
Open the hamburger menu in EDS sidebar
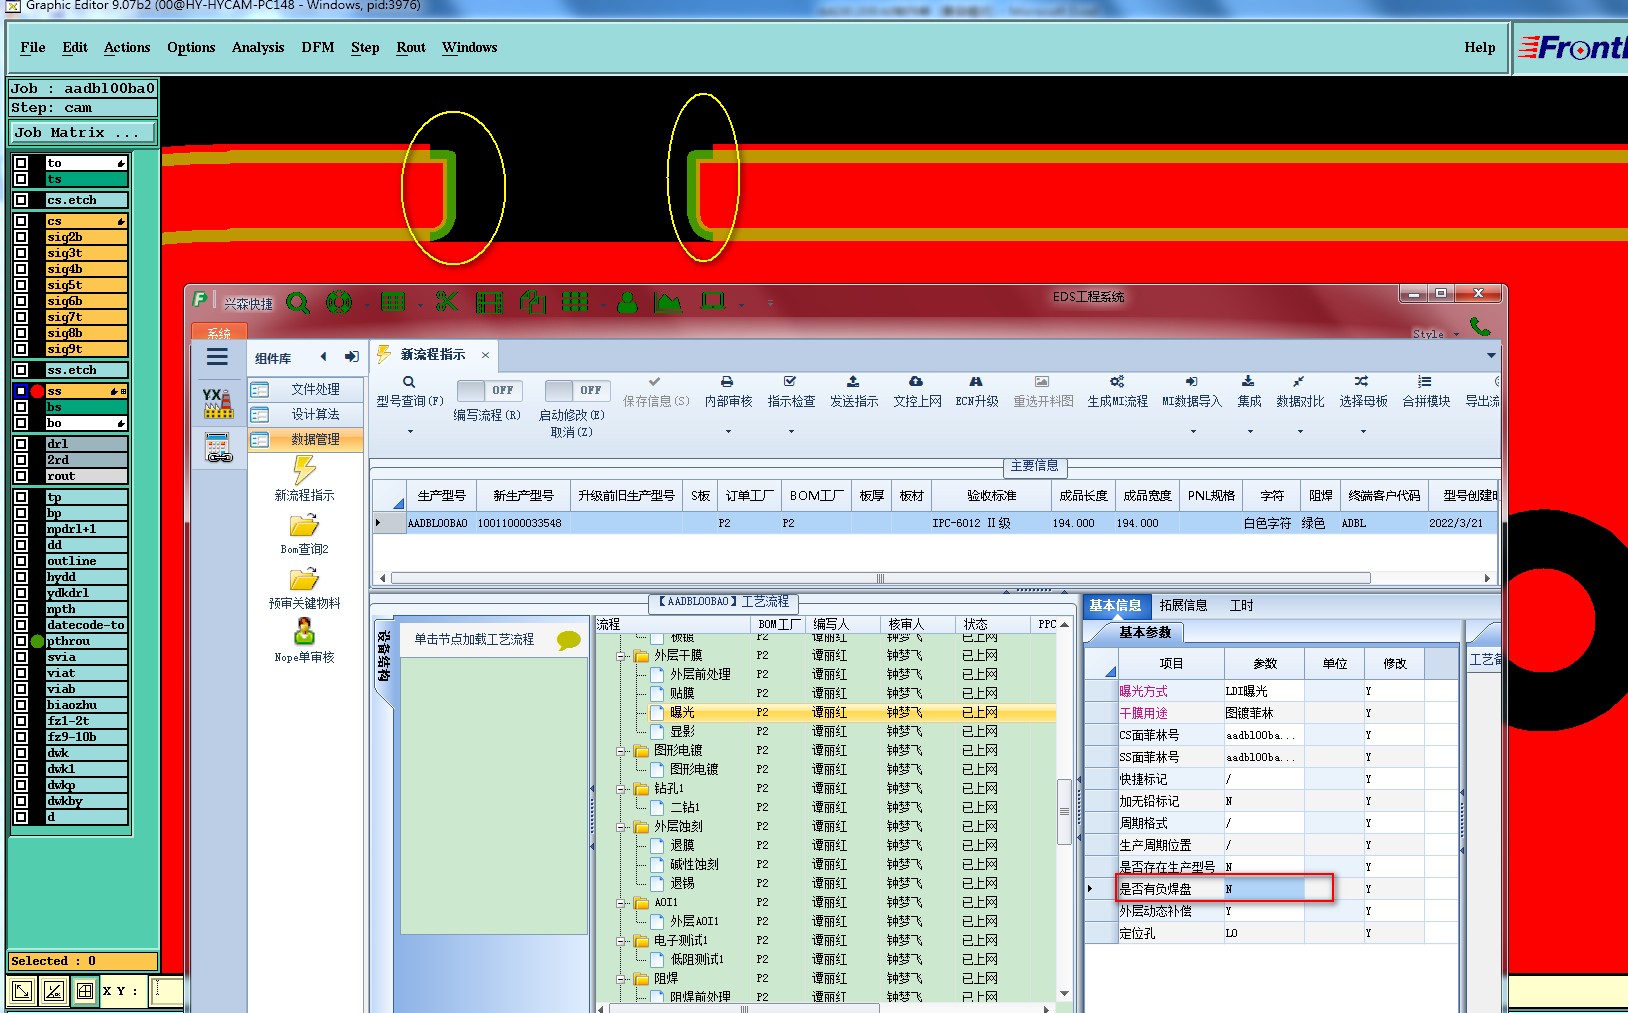tap(217, 357)
